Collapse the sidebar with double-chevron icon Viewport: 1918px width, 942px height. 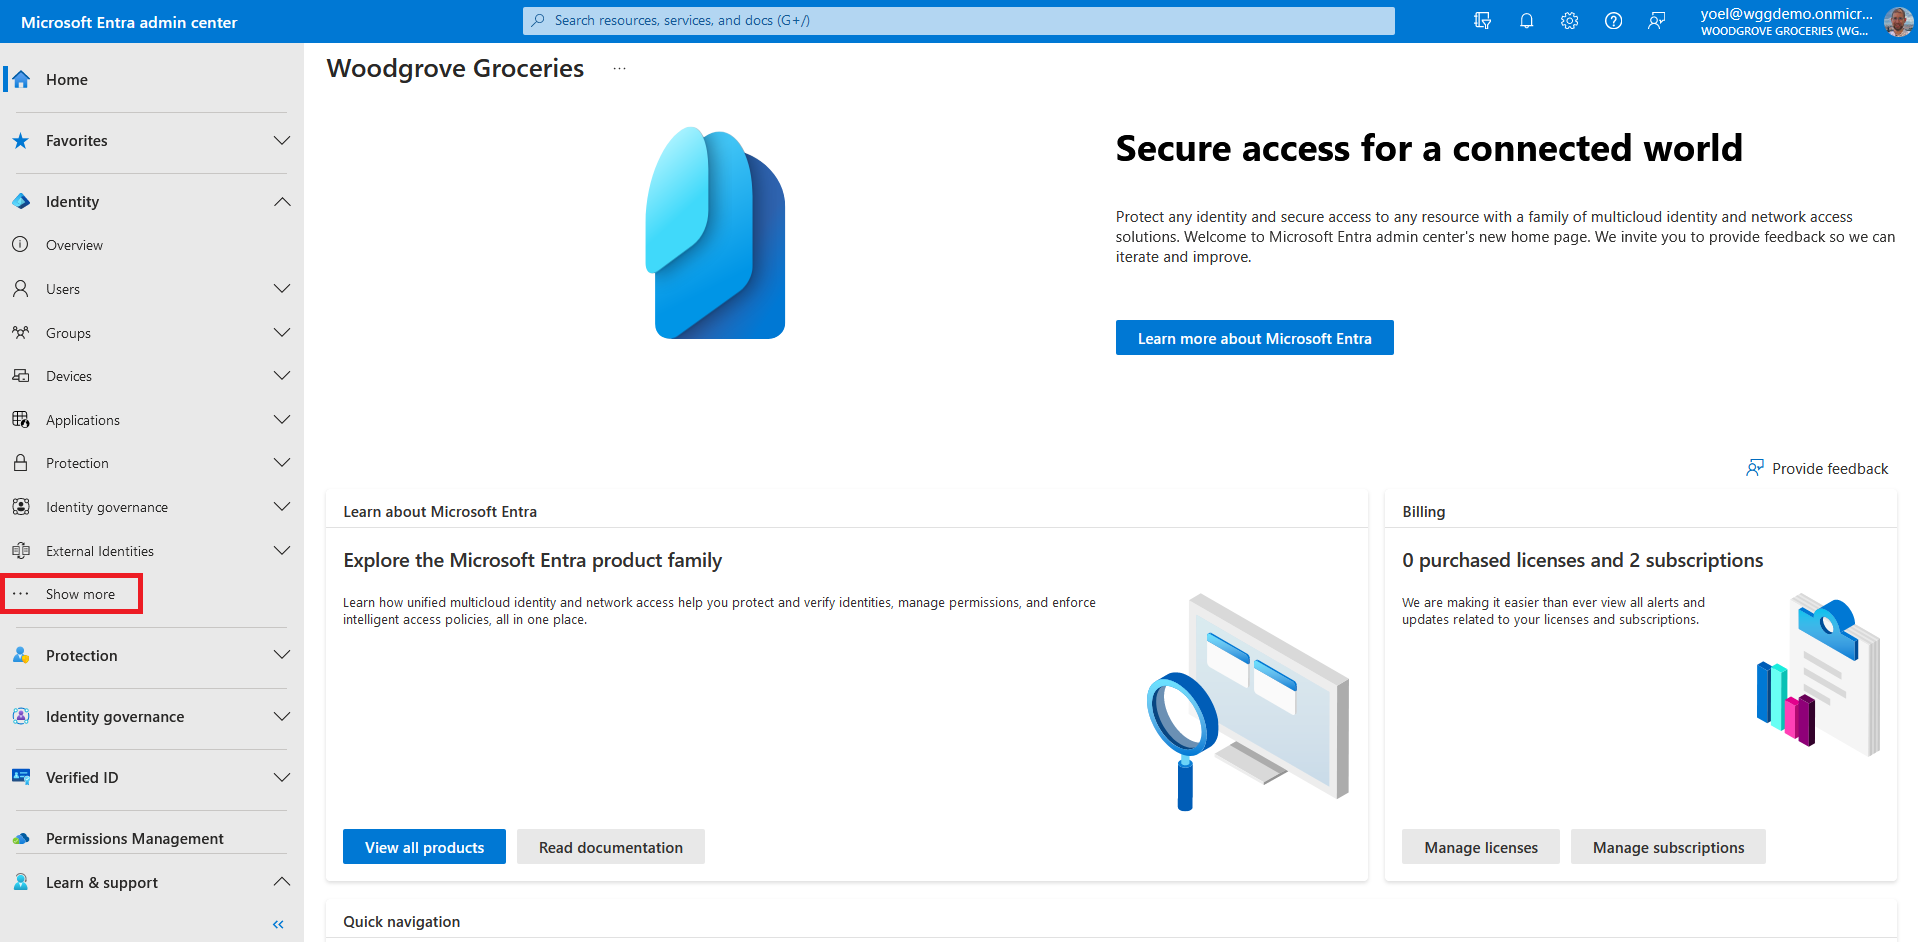click(278, 924)
